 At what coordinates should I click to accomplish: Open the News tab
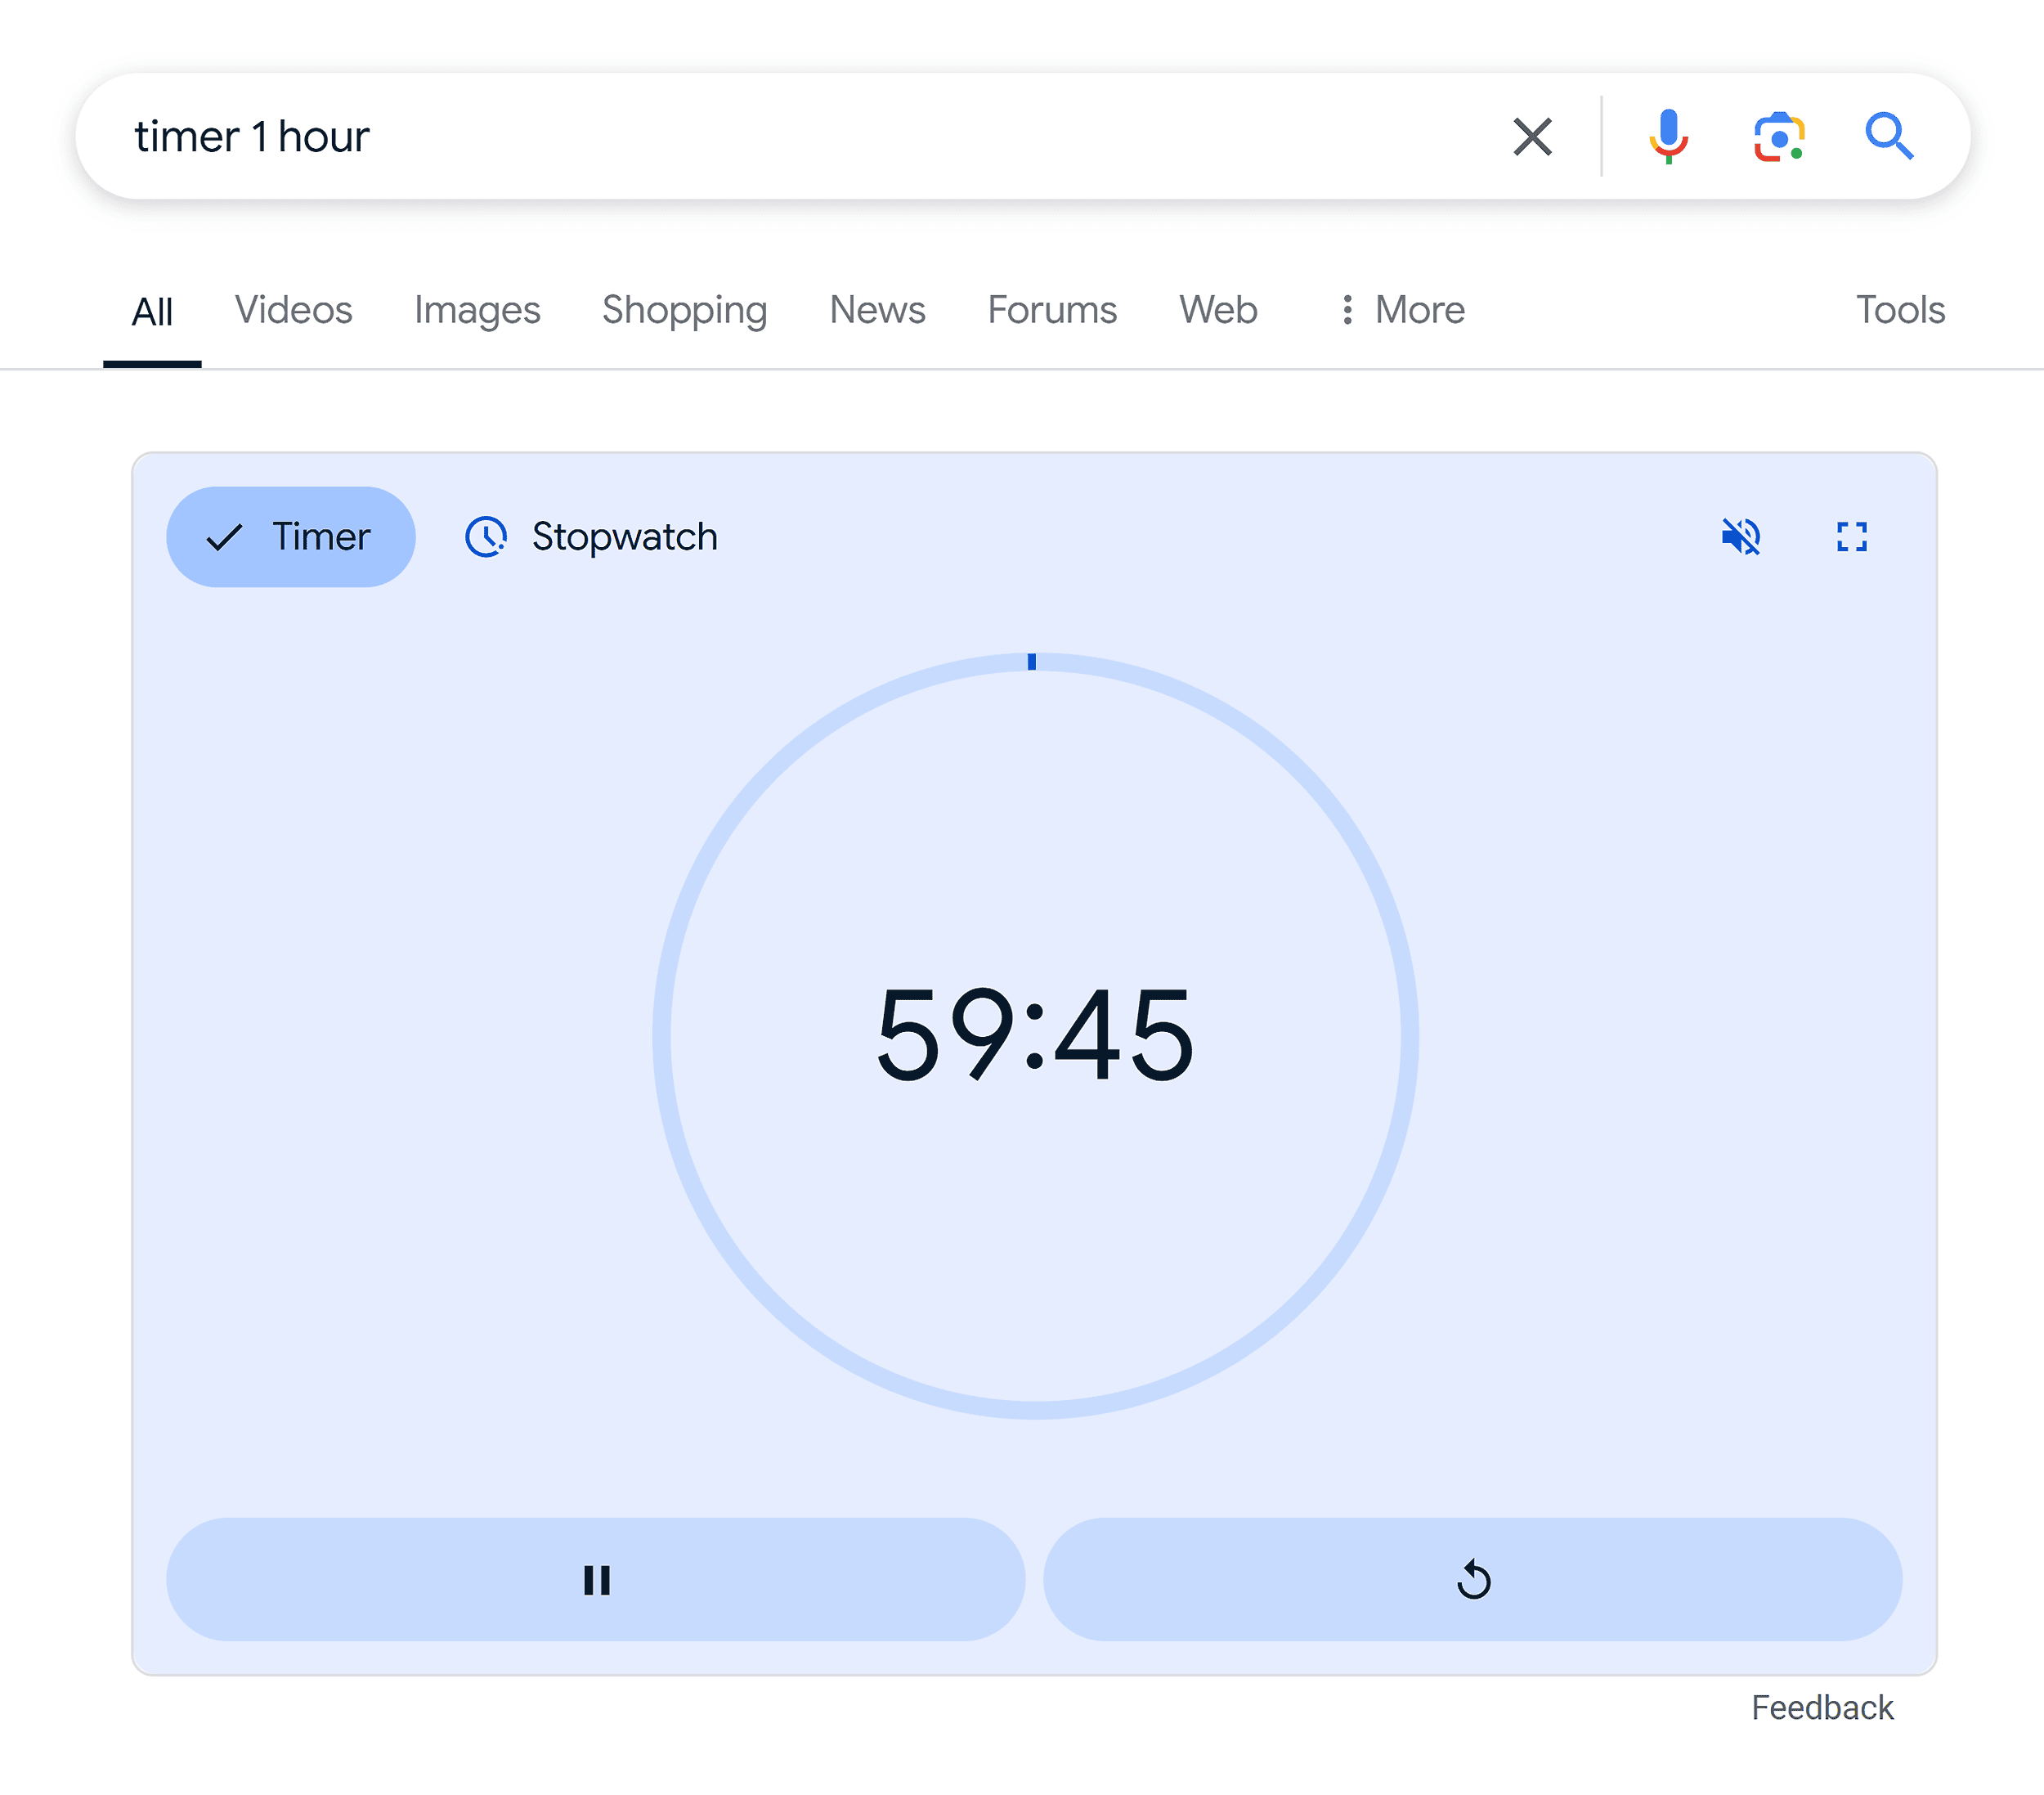pos(877,310)
